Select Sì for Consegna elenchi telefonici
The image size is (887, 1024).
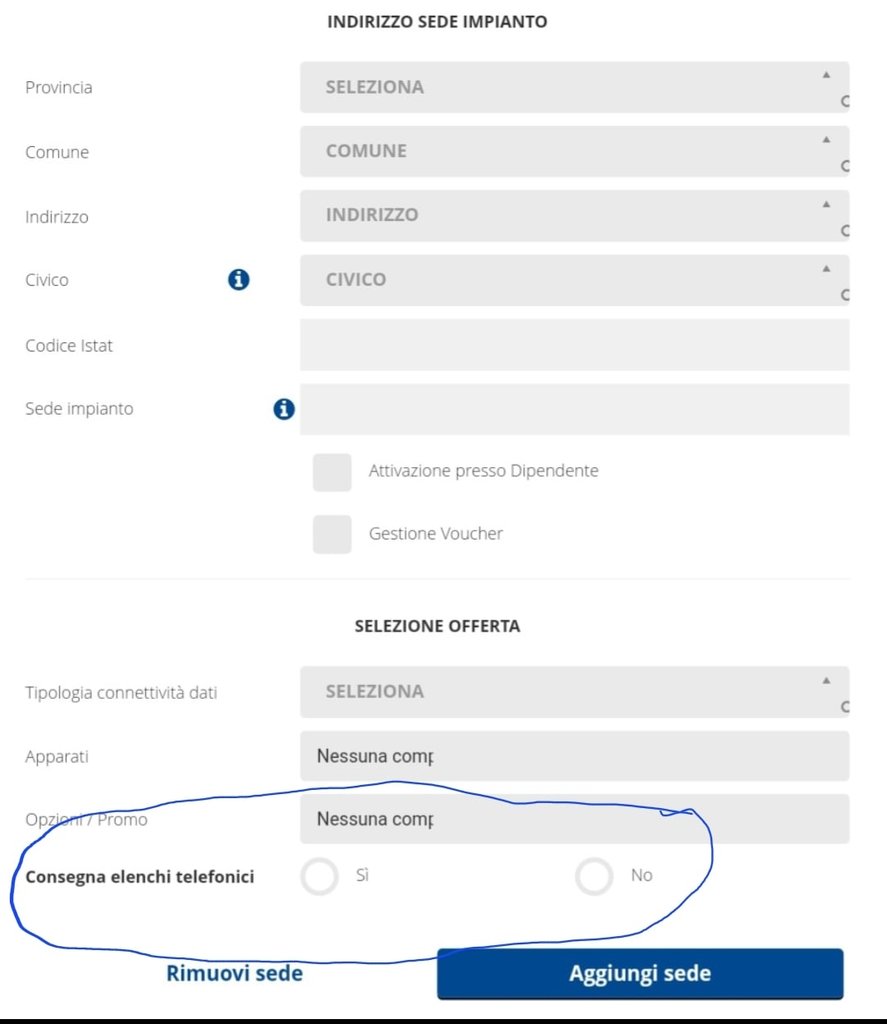320,877
